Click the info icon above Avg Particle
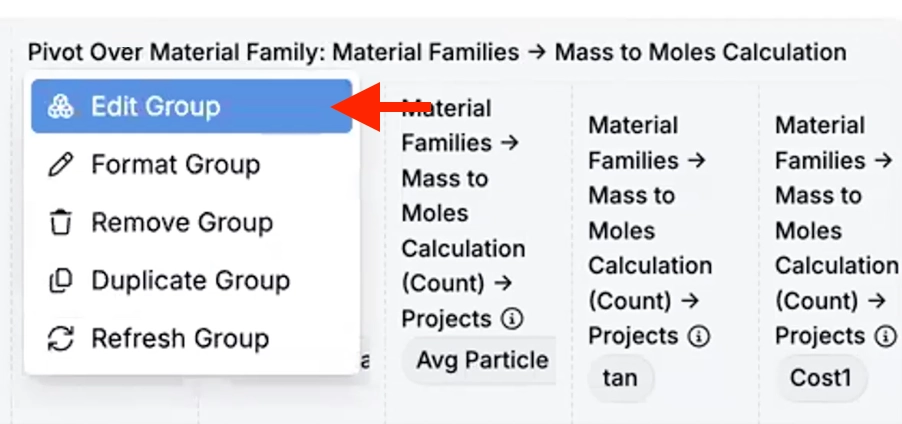This screenshot has width=902, height=424. click(x=511, y=319)
